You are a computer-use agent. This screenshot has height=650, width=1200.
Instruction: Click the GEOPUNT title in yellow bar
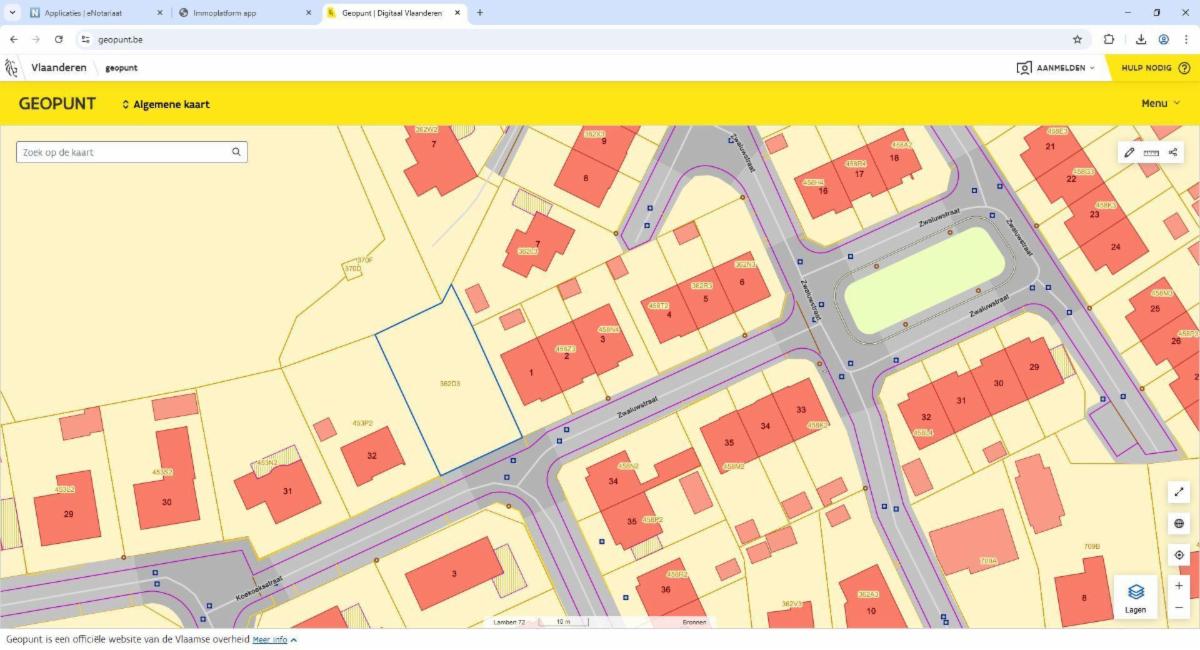pyautogui.click(x=57, y=104)
